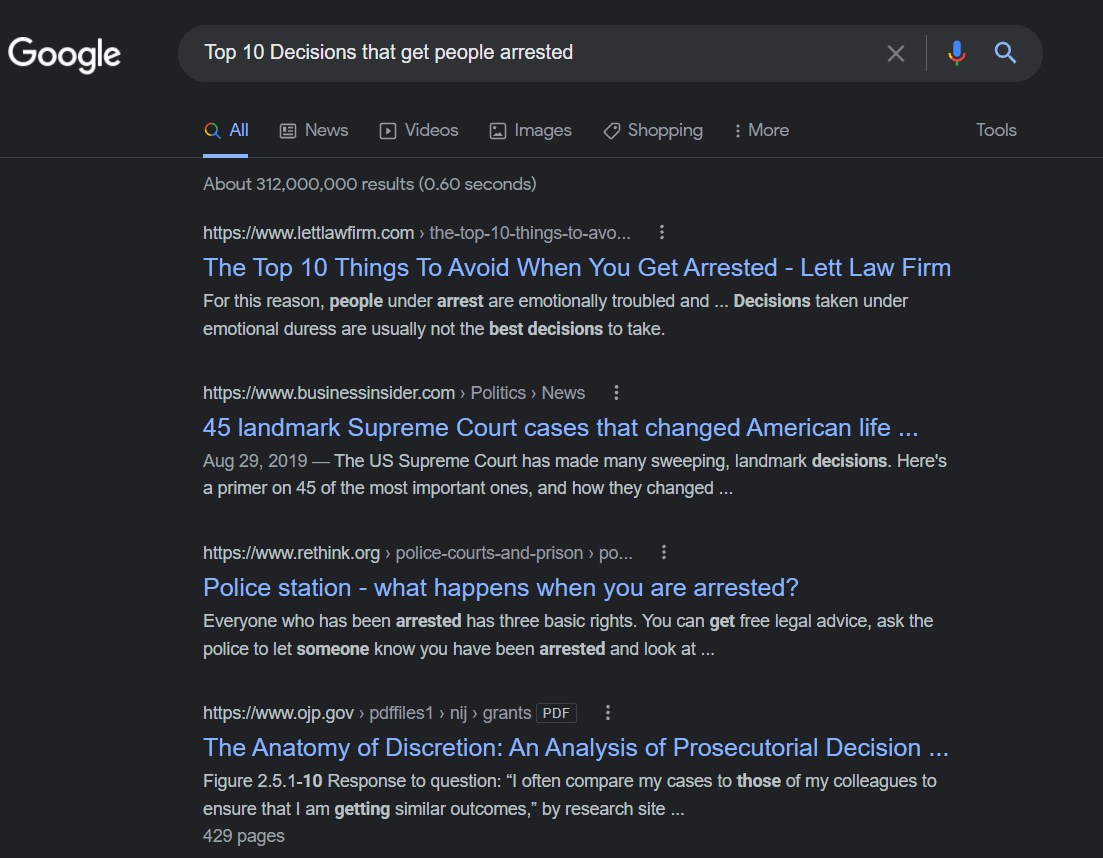Click inside the search input field
Screen dimensions: 1103x858
pyautogui.click(x=520, y=53)
